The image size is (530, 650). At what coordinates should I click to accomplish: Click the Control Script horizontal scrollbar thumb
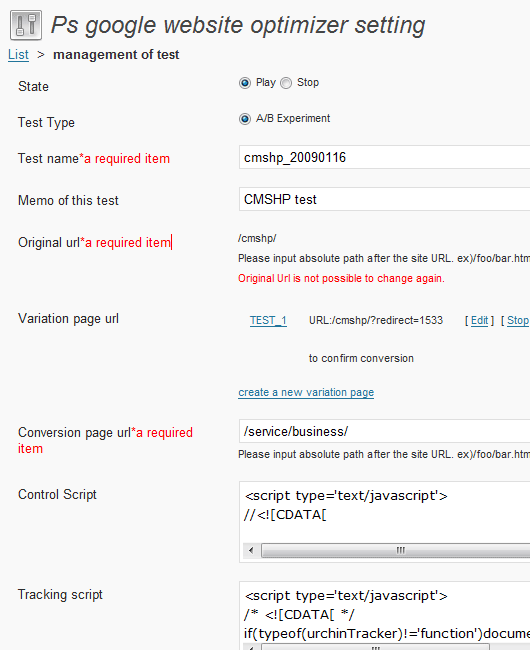[396, 551]
